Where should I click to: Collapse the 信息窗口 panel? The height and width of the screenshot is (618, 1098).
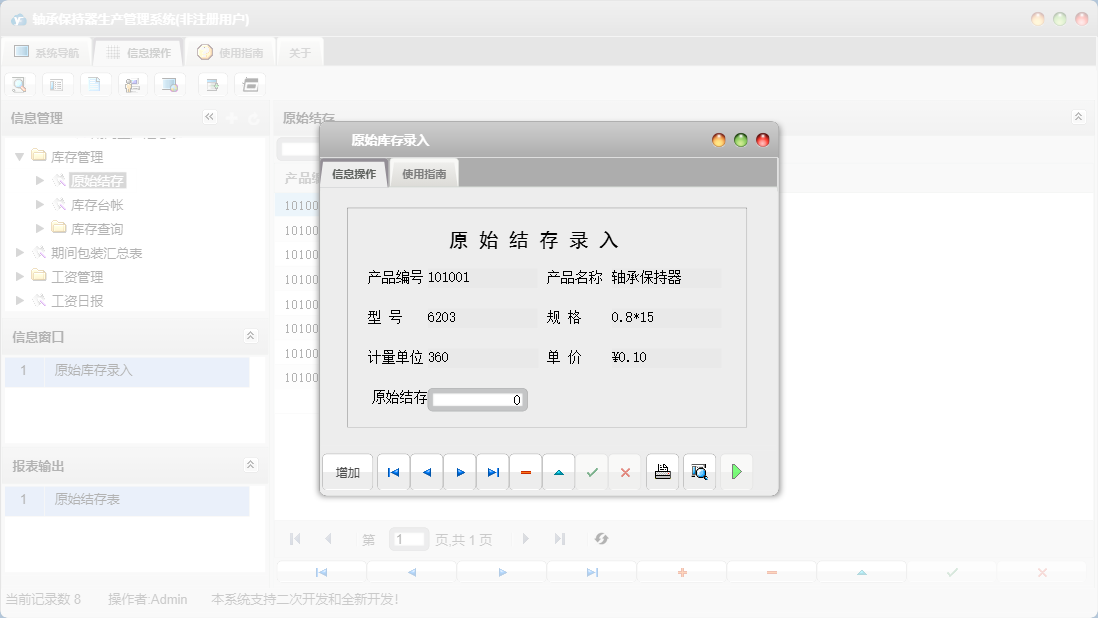pos(251,336)
